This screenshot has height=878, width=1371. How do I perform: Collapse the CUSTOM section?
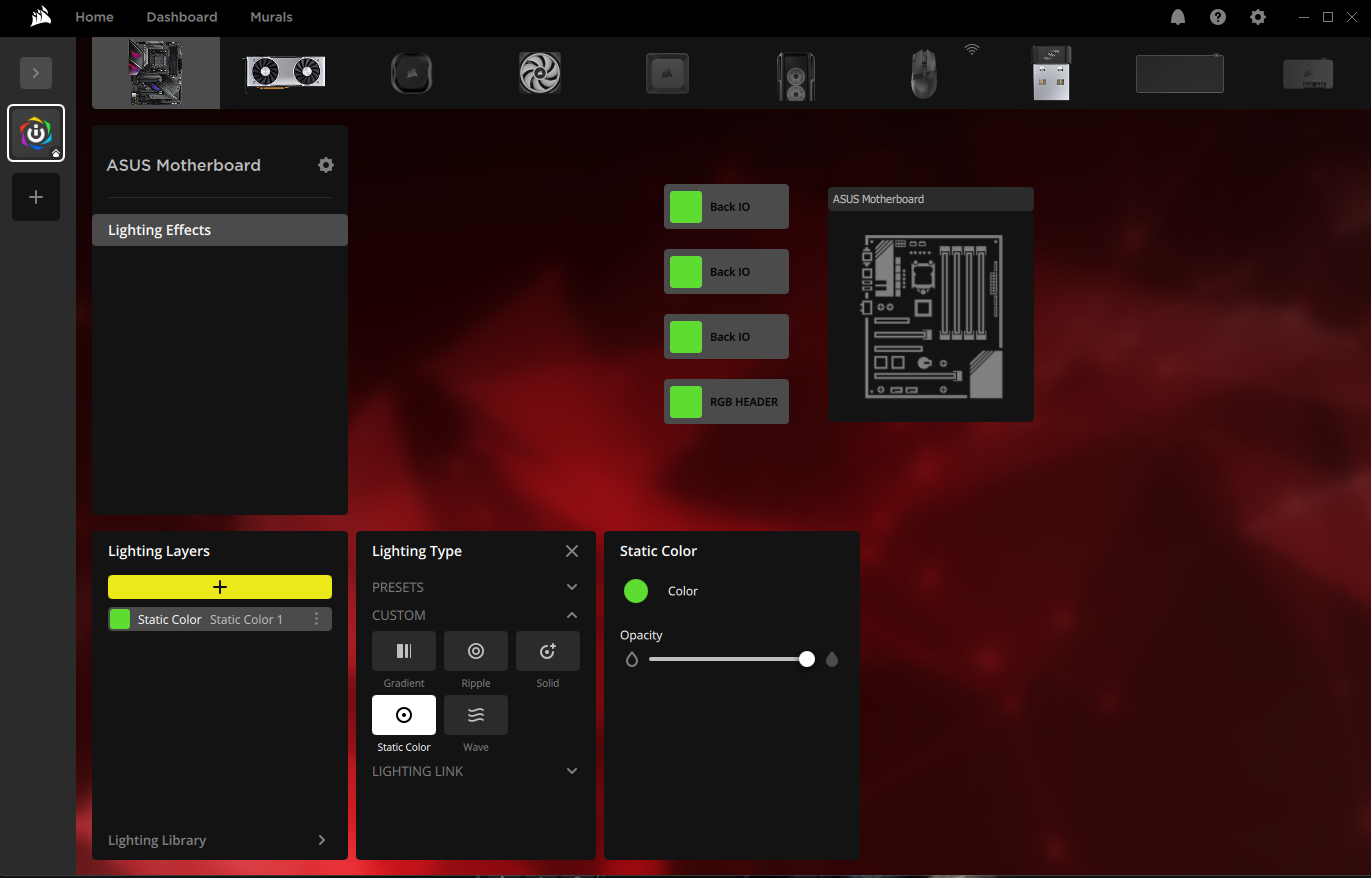click(x=571, y=615)
